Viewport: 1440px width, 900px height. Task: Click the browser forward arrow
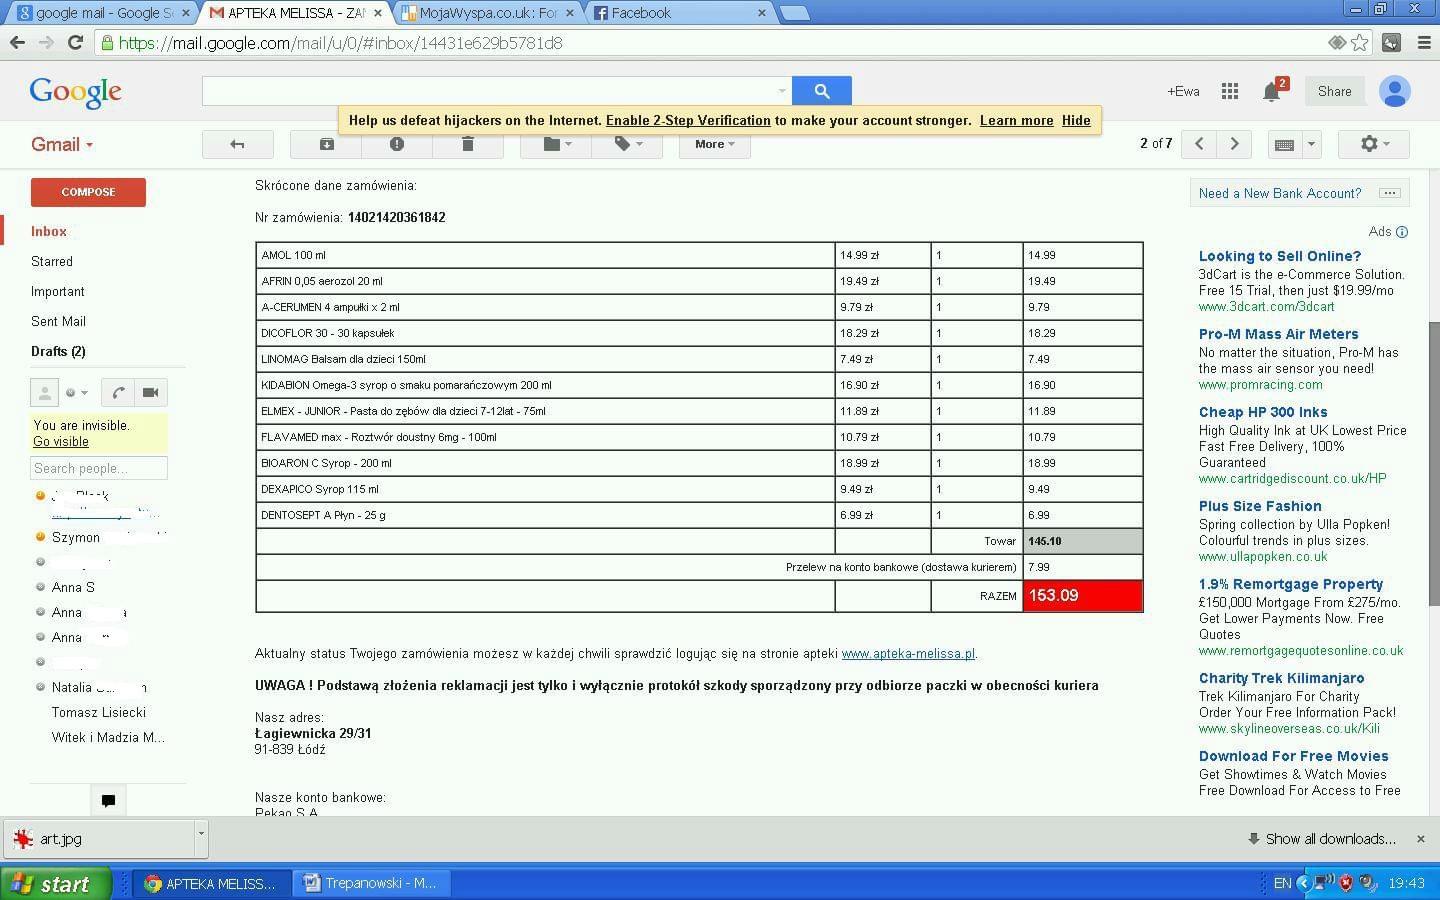(46, 43)
